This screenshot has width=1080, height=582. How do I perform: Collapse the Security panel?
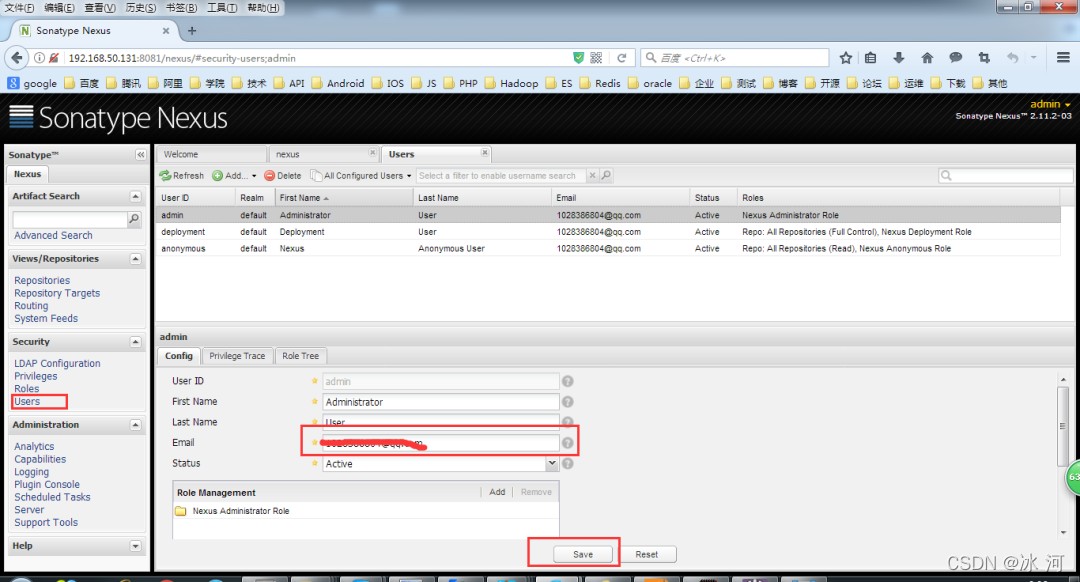click(136, 342)
